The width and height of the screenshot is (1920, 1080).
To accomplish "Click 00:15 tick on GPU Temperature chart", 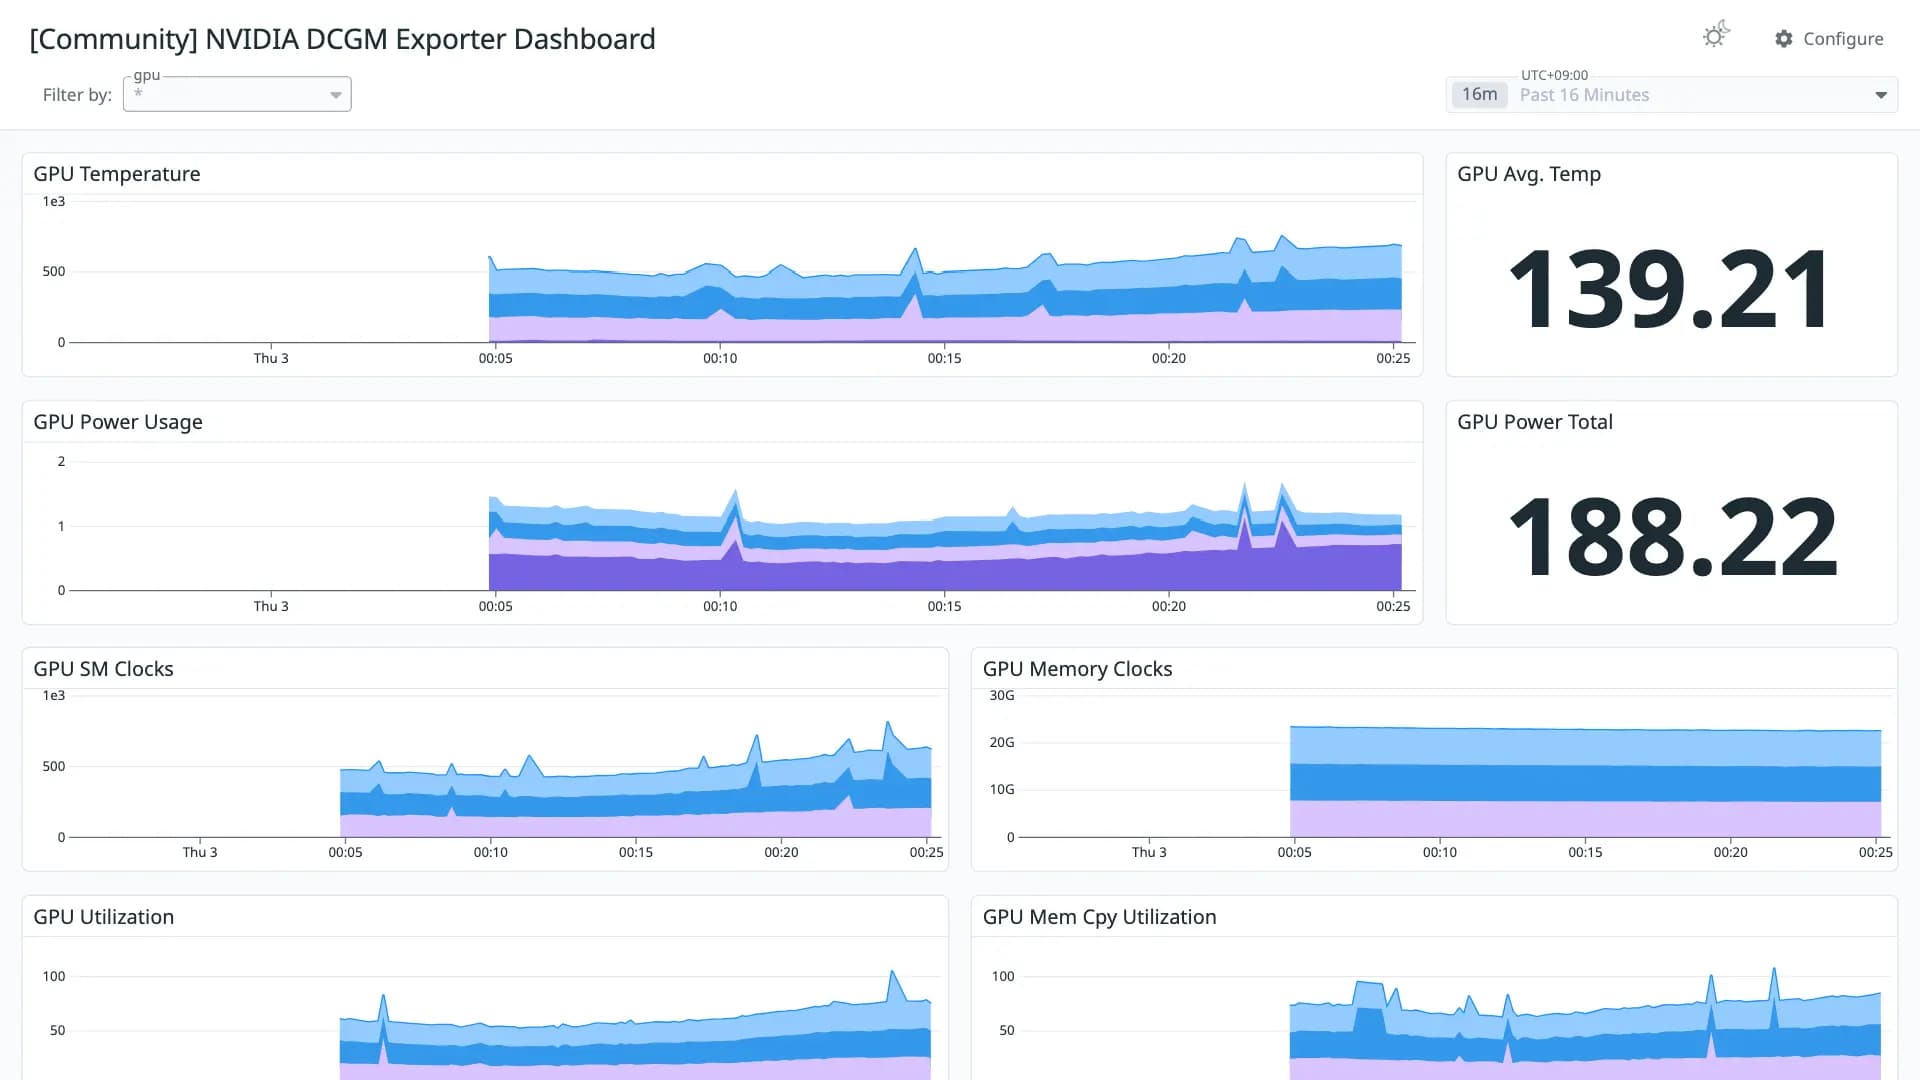I will 944,358.
